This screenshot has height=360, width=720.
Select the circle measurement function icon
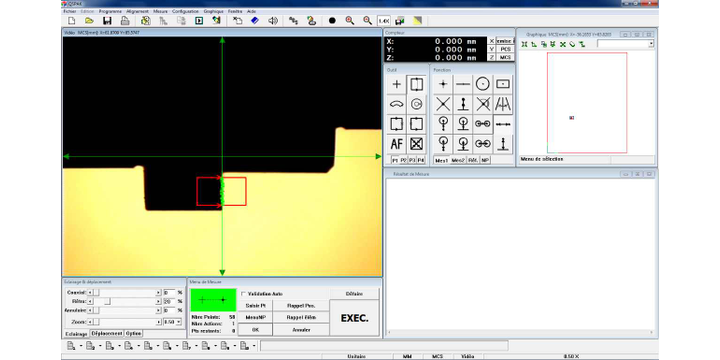coord(483,84)
